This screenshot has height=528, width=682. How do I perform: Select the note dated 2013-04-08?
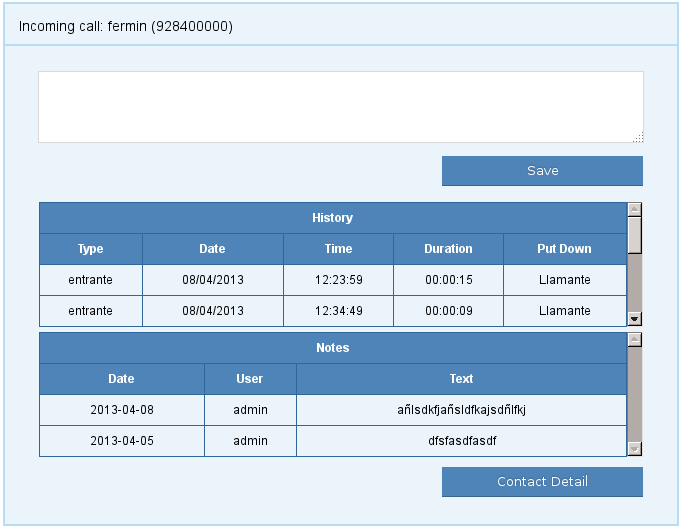(122, 410)
